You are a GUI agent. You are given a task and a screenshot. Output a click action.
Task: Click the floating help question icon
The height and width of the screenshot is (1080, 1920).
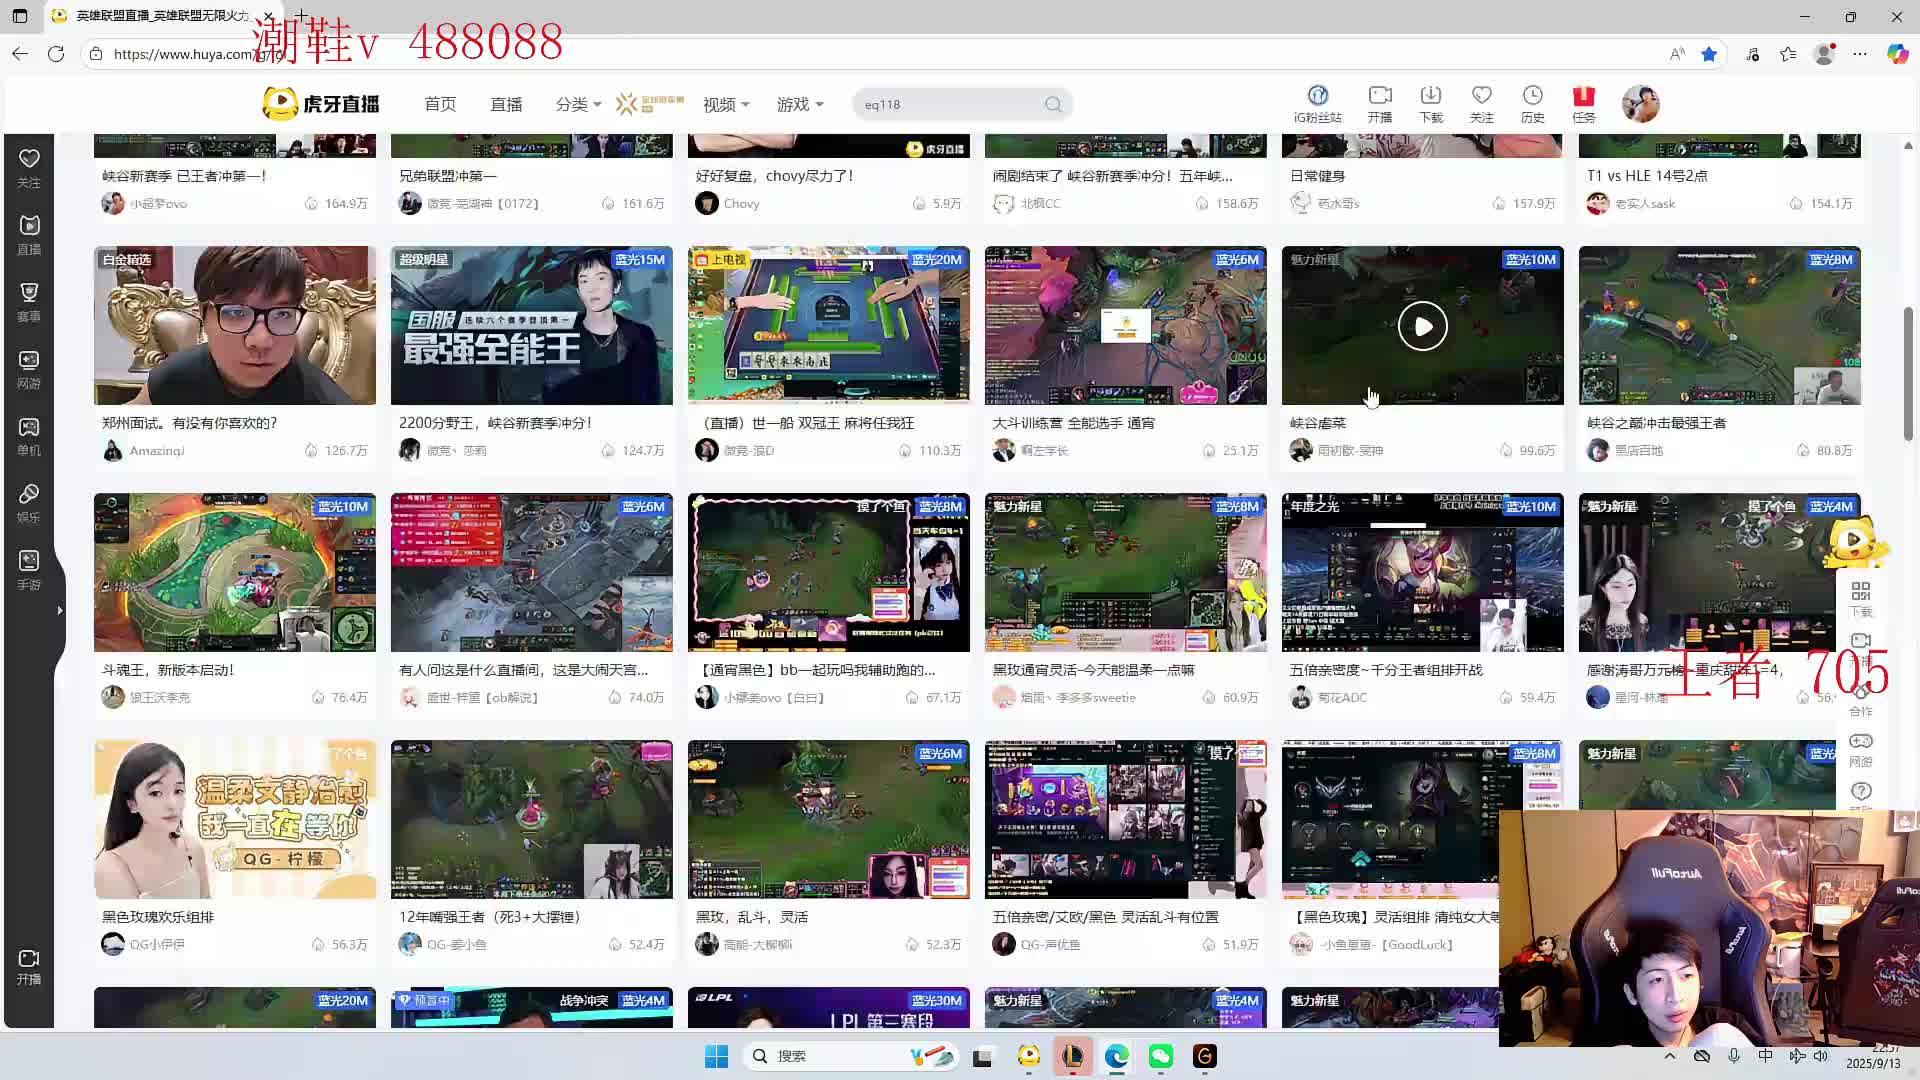click(x=1860, y=791)
